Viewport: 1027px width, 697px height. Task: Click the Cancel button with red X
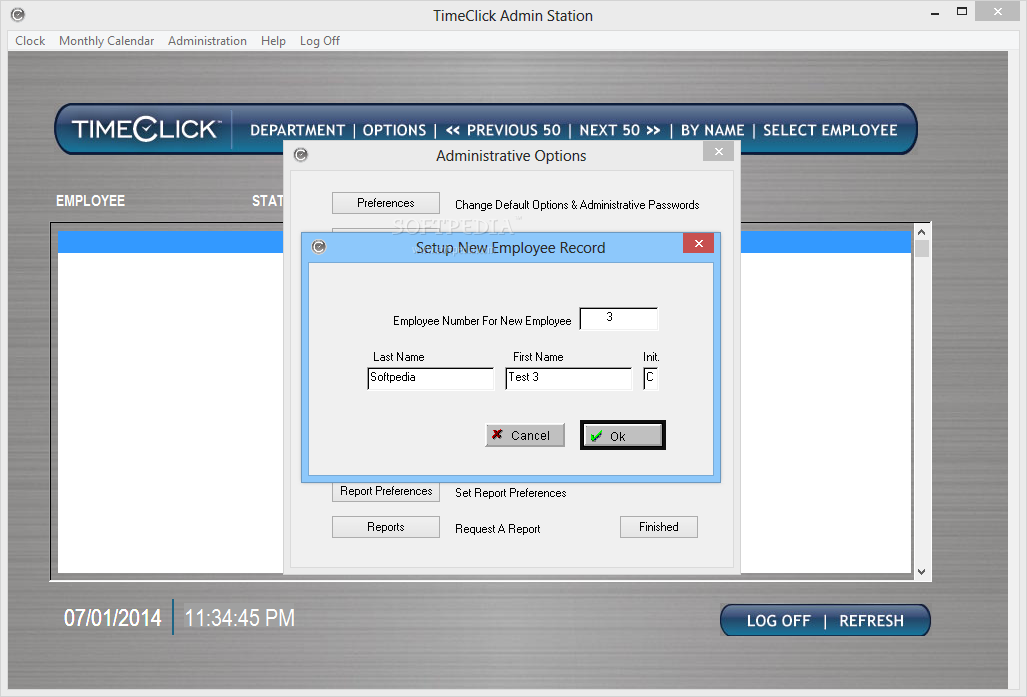[525, 435]
